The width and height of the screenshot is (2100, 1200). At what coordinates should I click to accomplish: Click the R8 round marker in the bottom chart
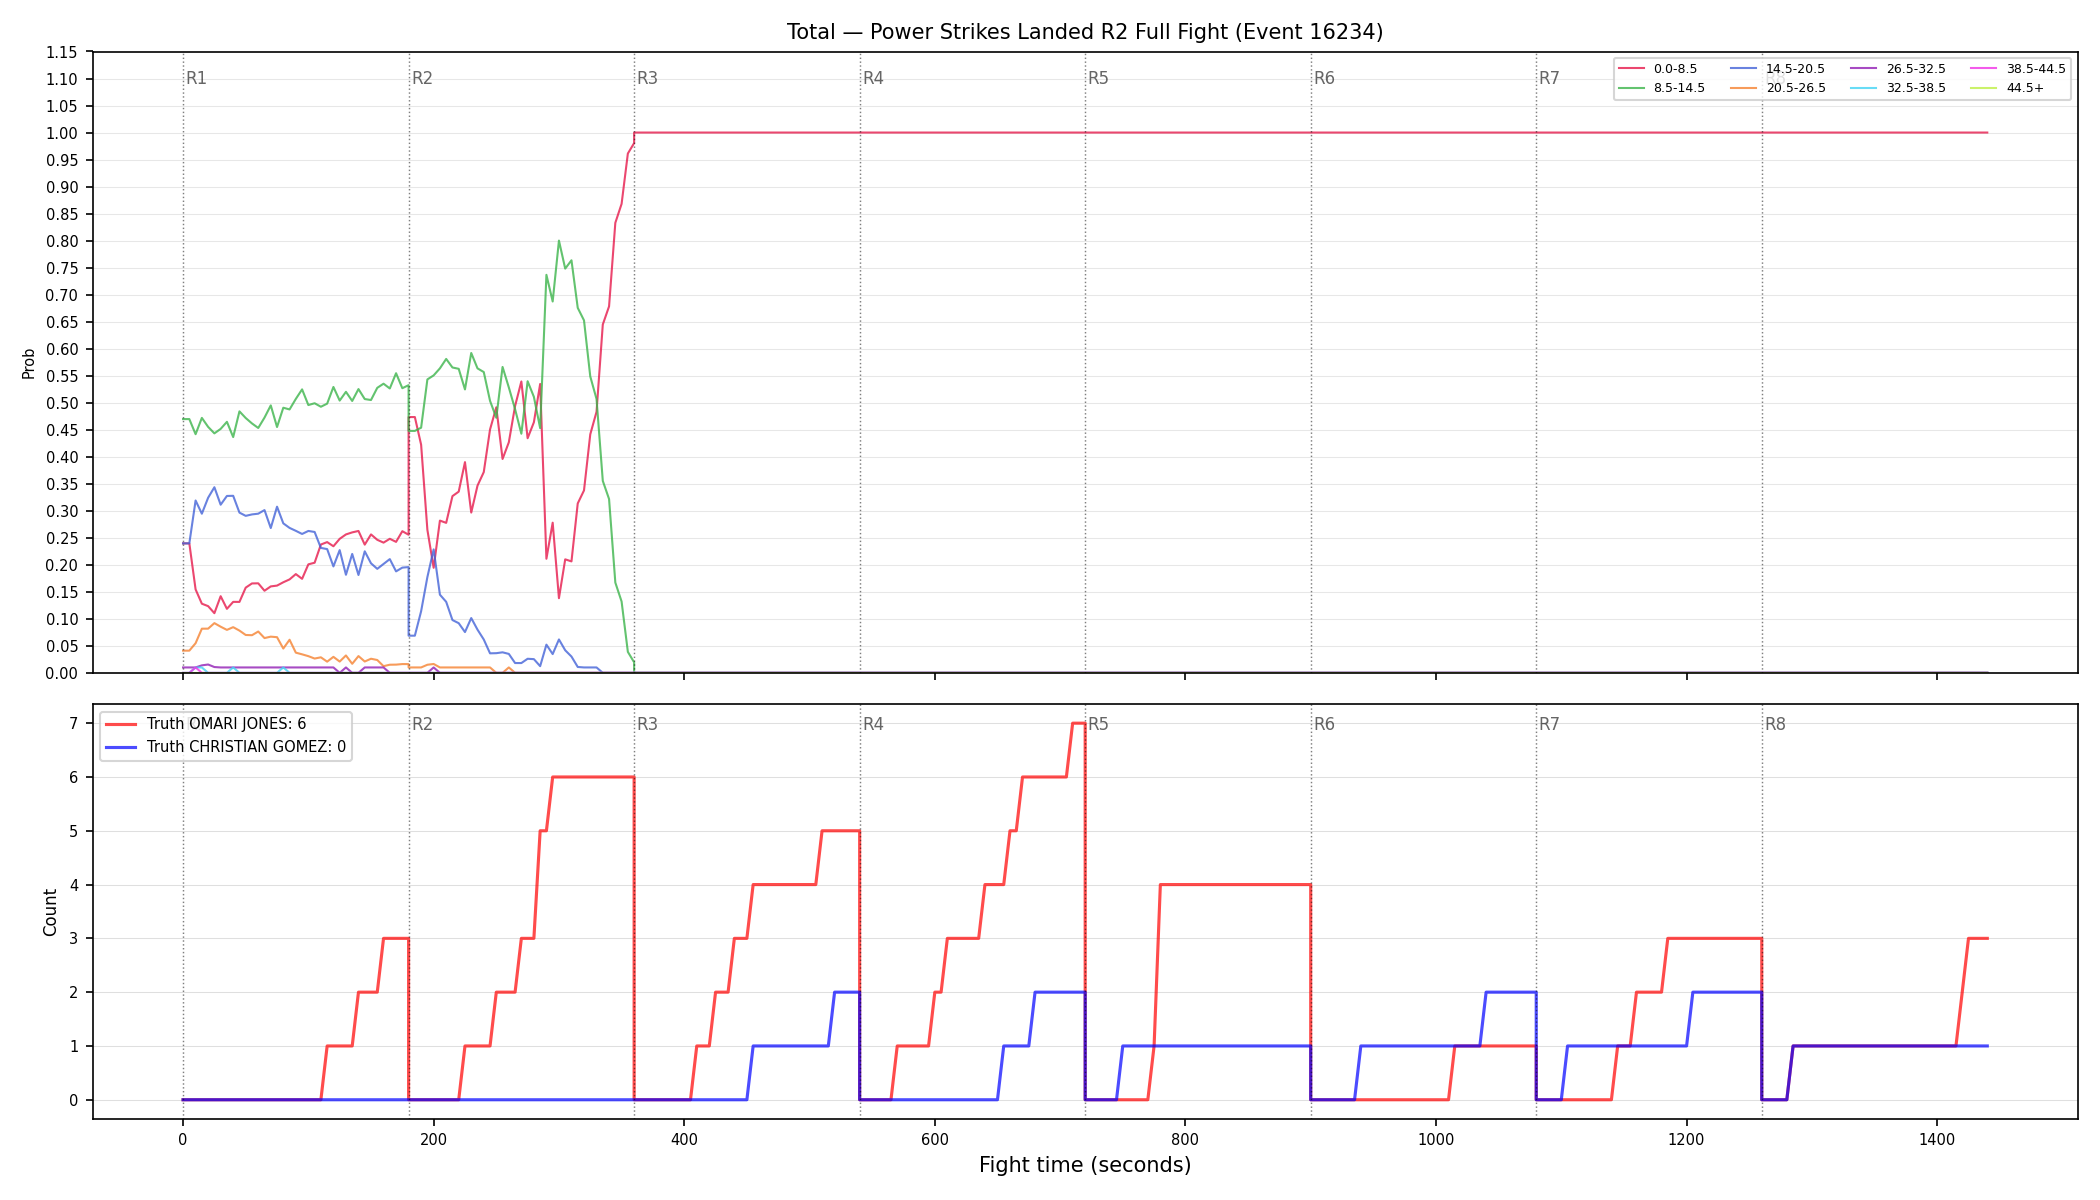(x=1775, y=724)
